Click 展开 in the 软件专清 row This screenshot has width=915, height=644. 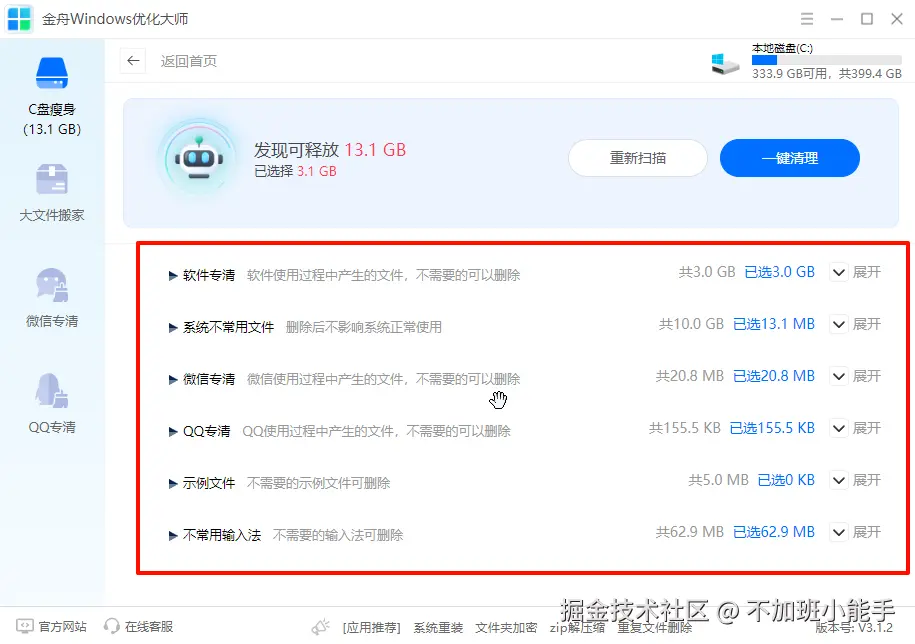point(867,272)
